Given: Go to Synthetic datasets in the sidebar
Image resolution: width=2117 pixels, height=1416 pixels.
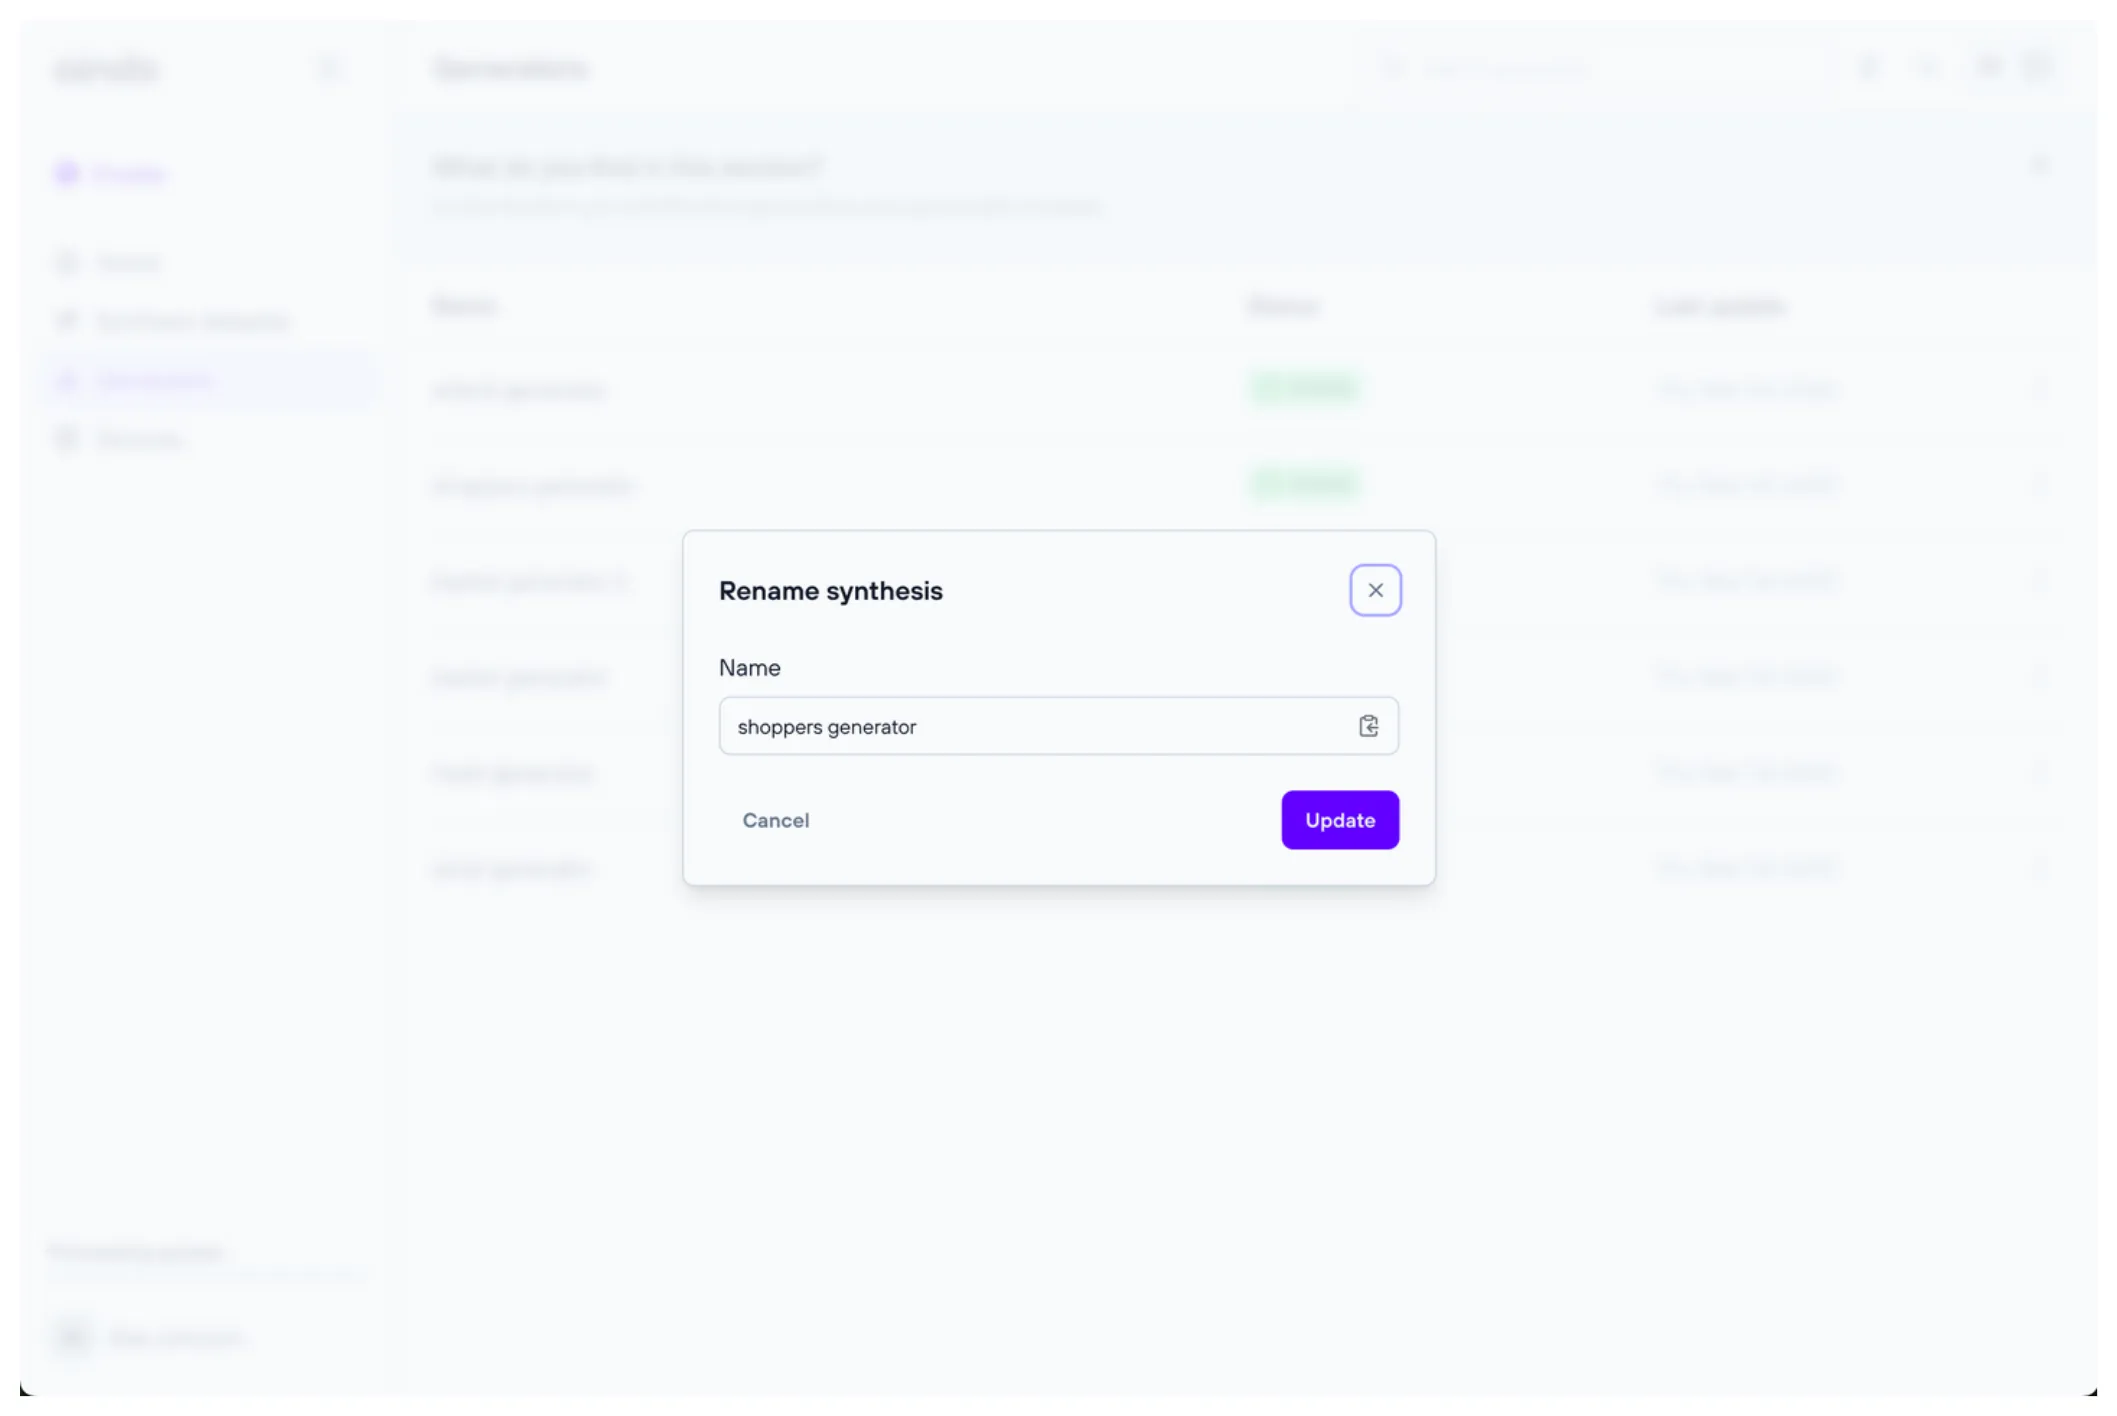Looking at the screenshot, I should pos(192,321).
